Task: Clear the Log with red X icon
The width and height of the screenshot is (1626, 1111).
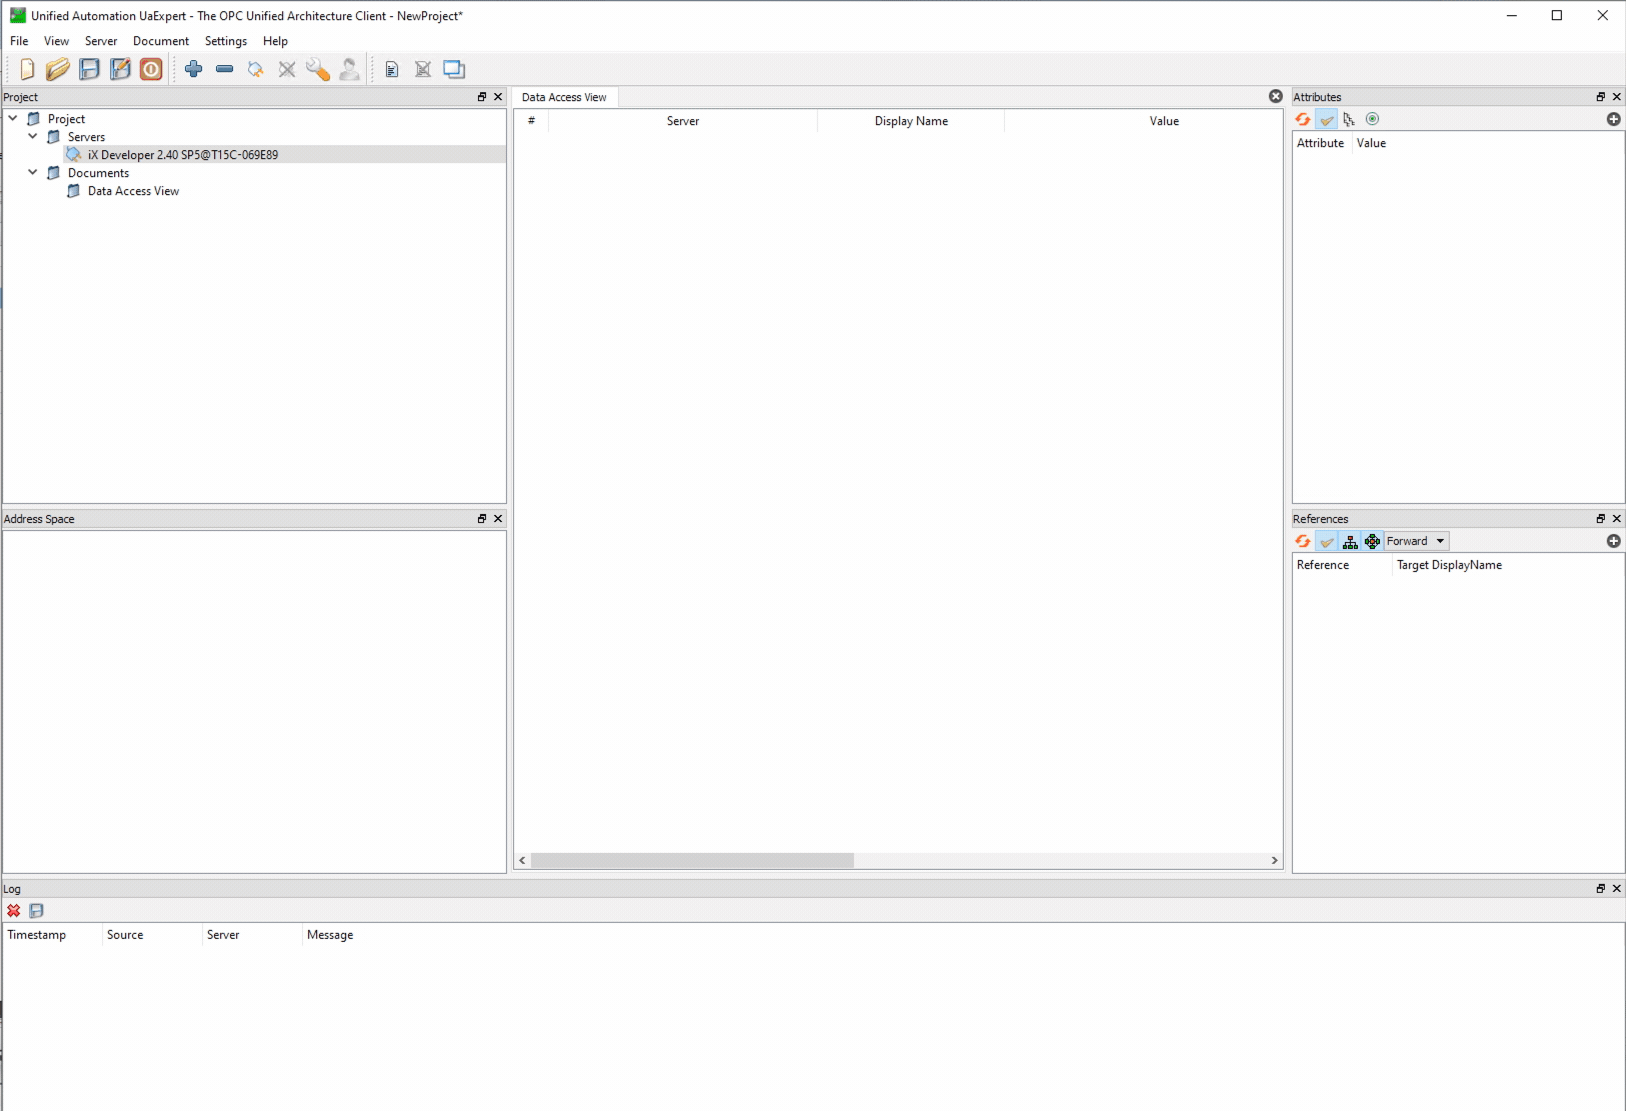Action: coord(14,910)
